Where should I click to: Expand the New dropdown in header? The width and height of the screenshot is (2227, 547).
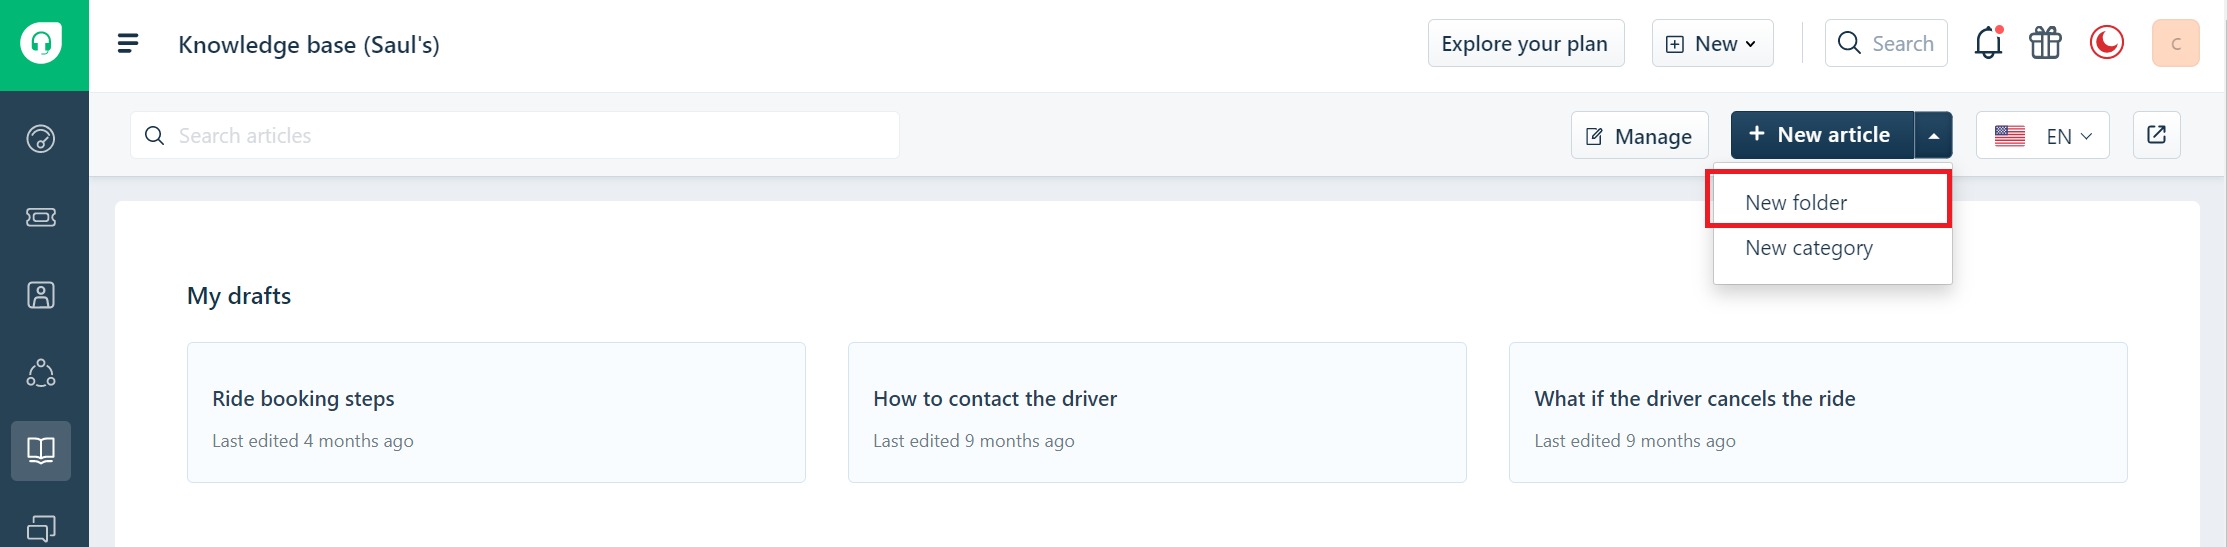1712,43
